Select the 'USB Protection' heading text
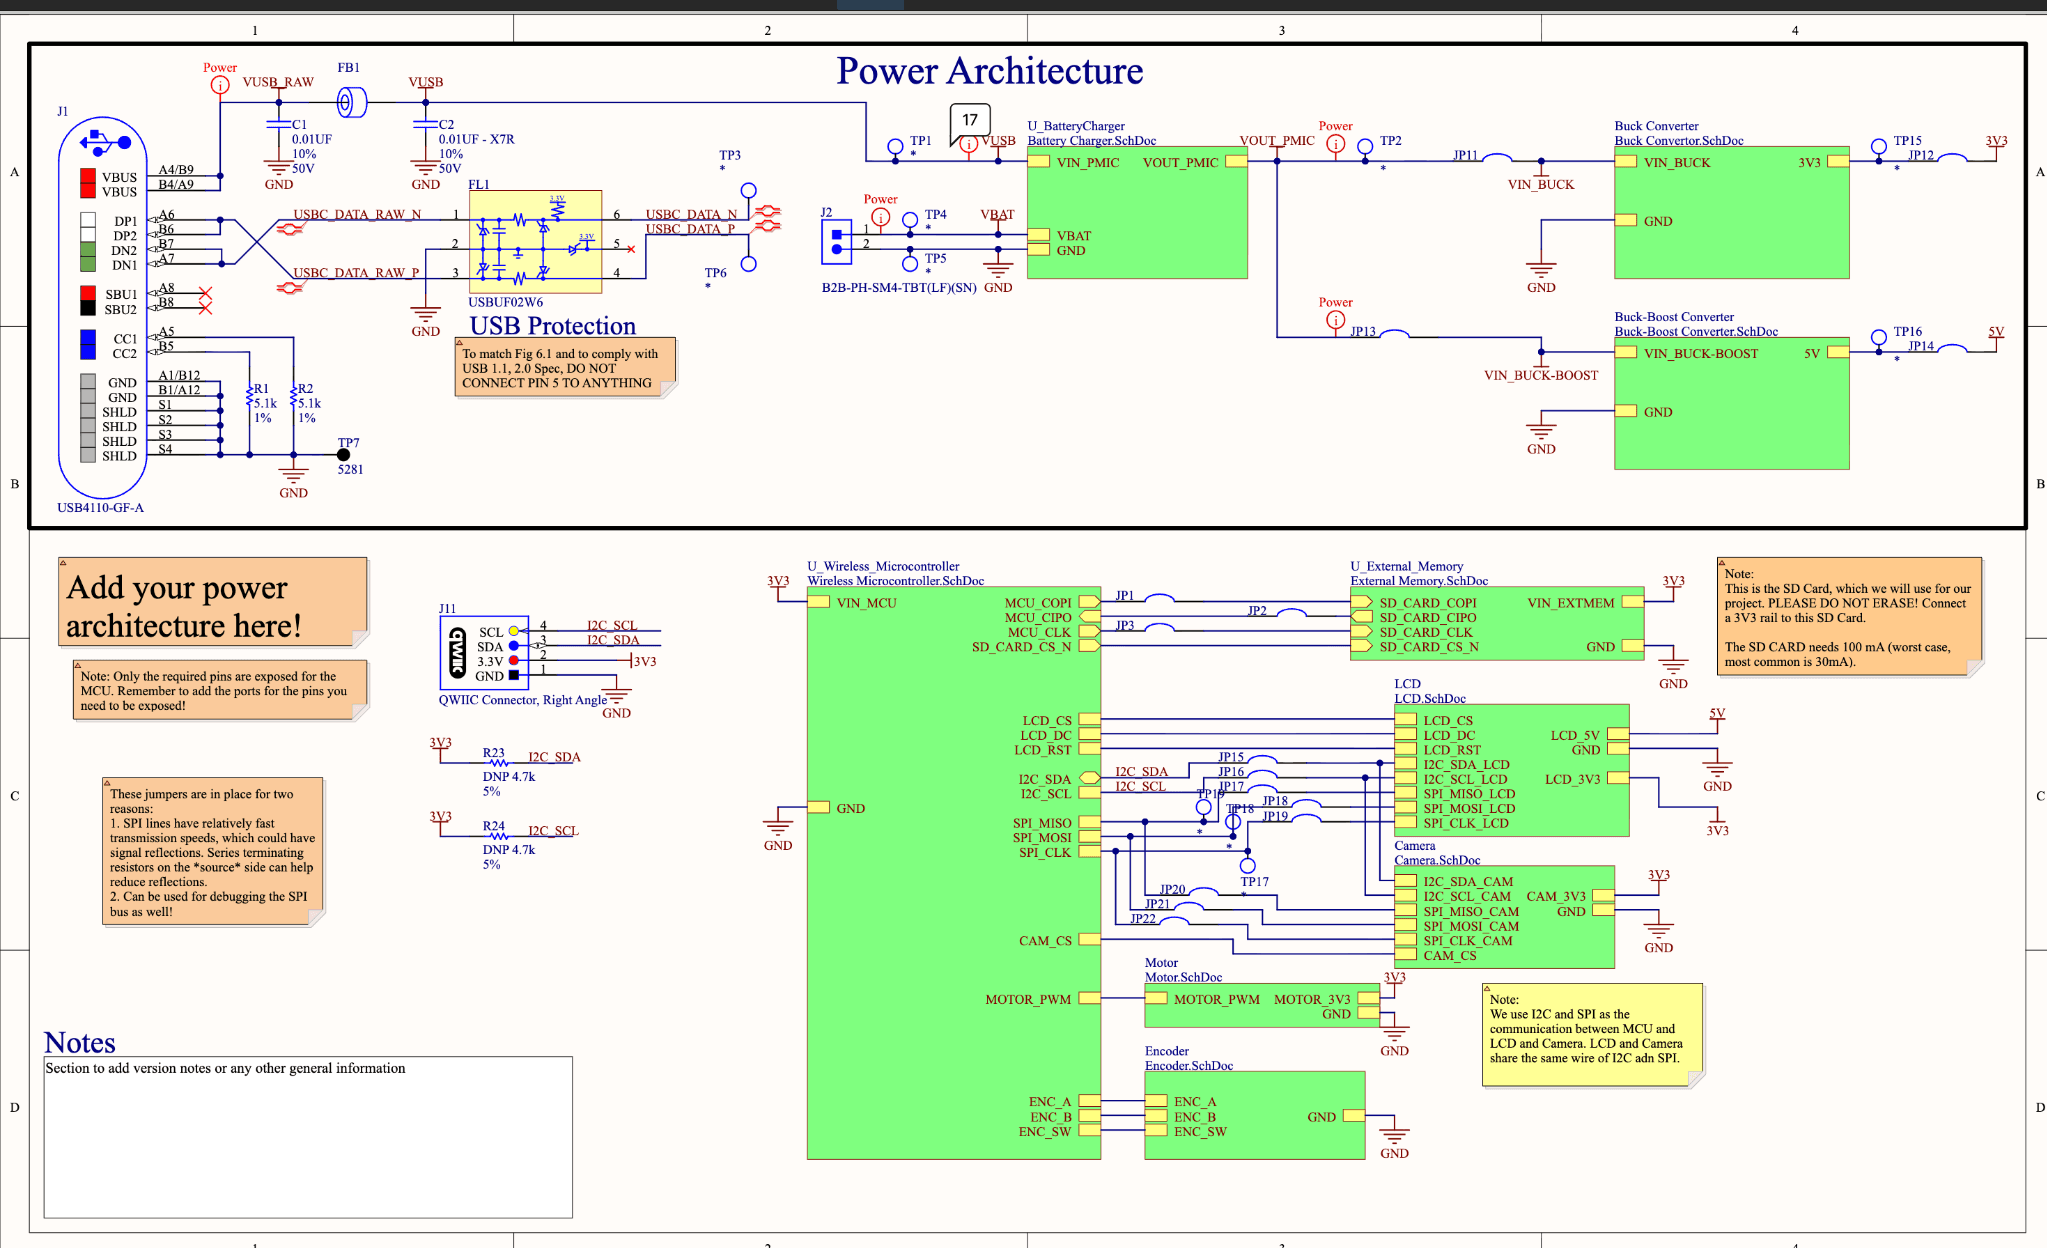 point(552,326)
